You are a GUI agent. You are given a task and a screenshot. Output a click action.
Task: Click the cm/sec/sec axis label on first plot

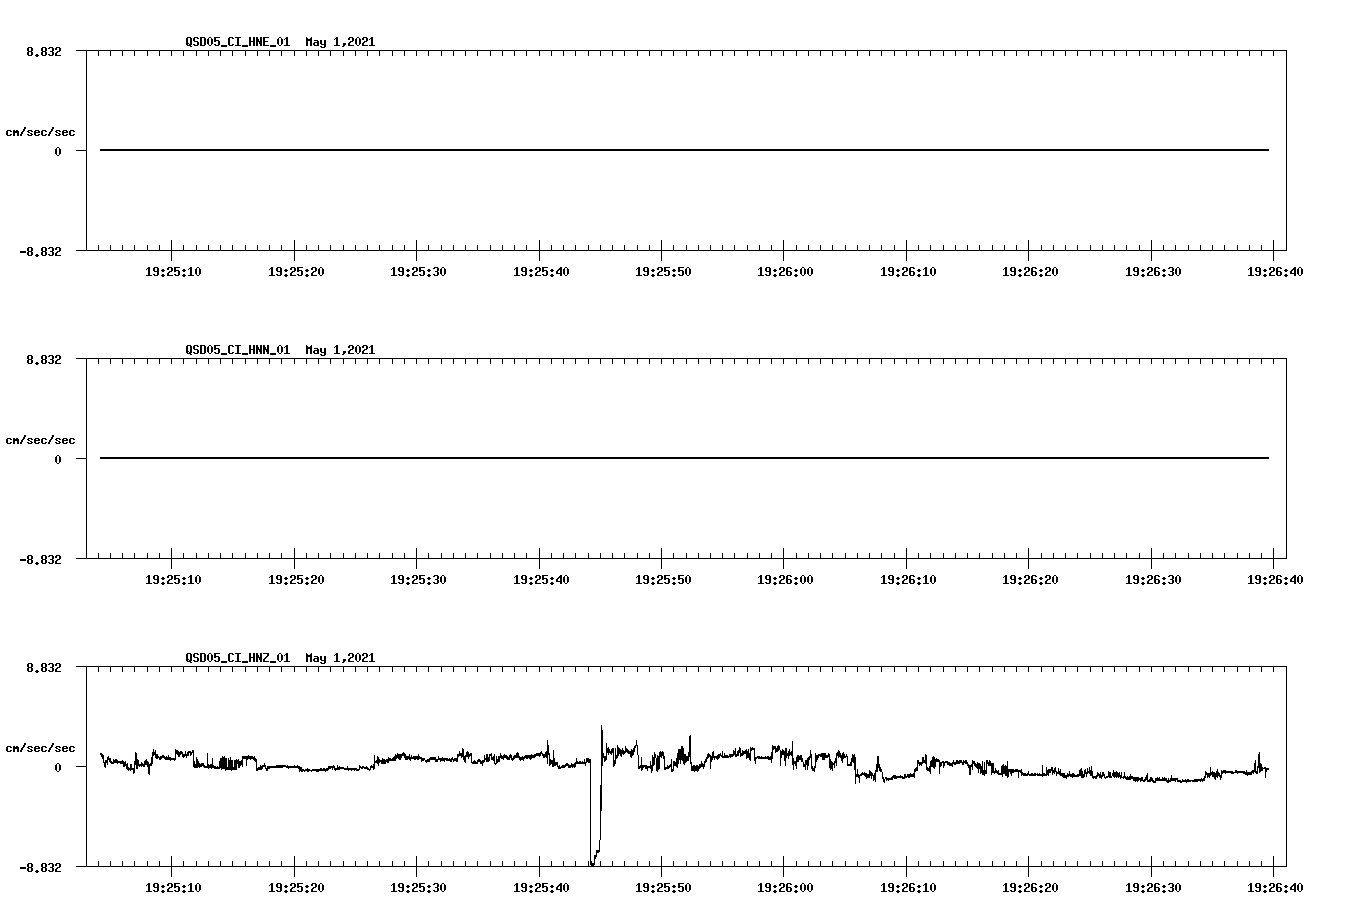(x=40, y=130)
